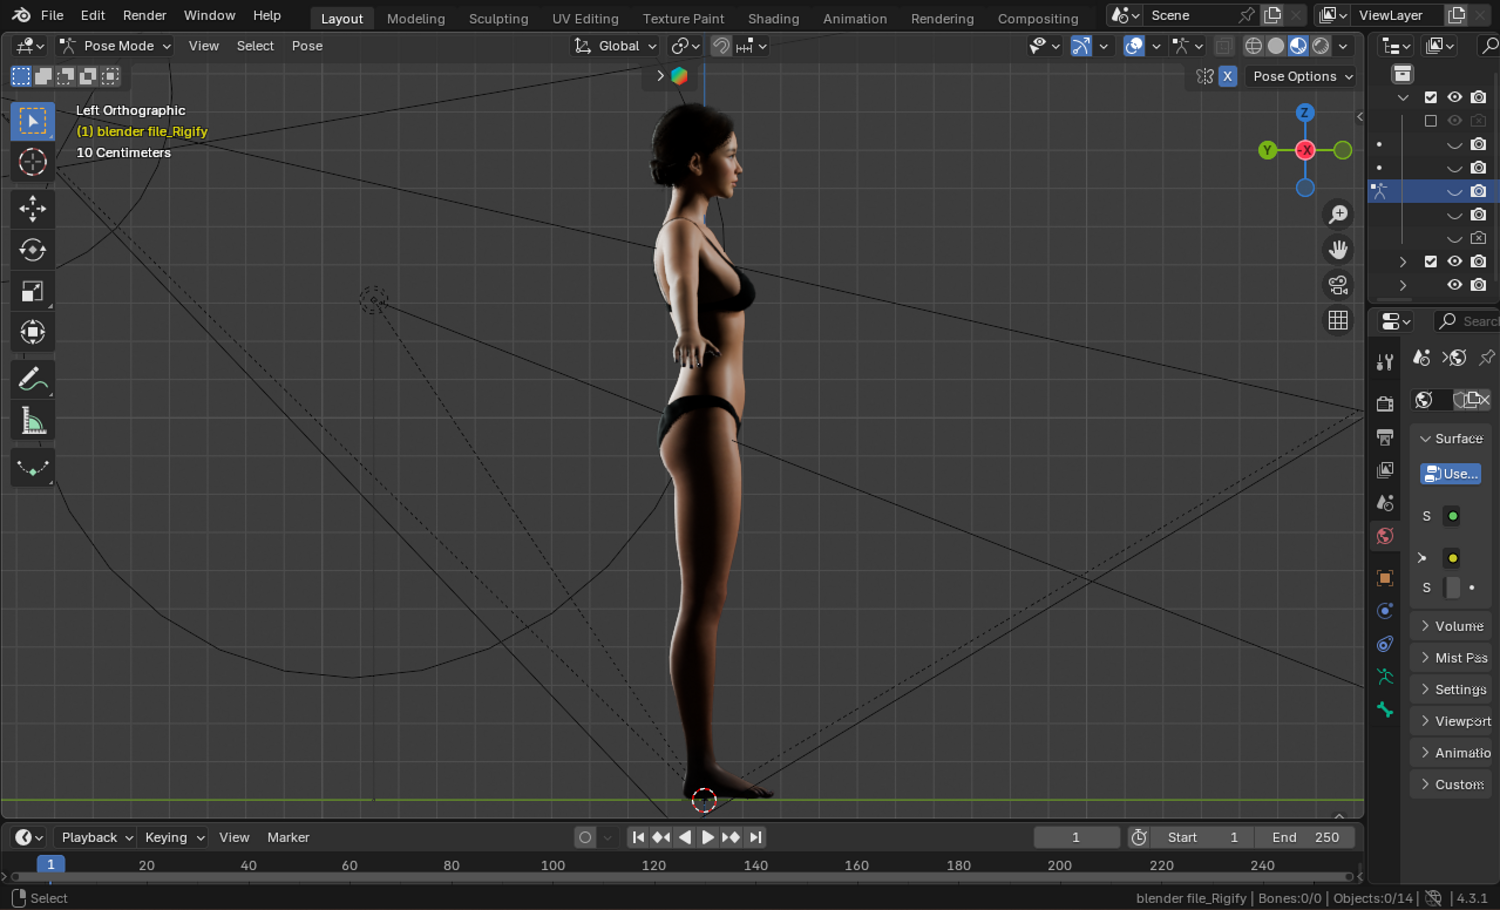
Task: Open the Pose Mode interaction mode dropdown
Action: [115, 46]
